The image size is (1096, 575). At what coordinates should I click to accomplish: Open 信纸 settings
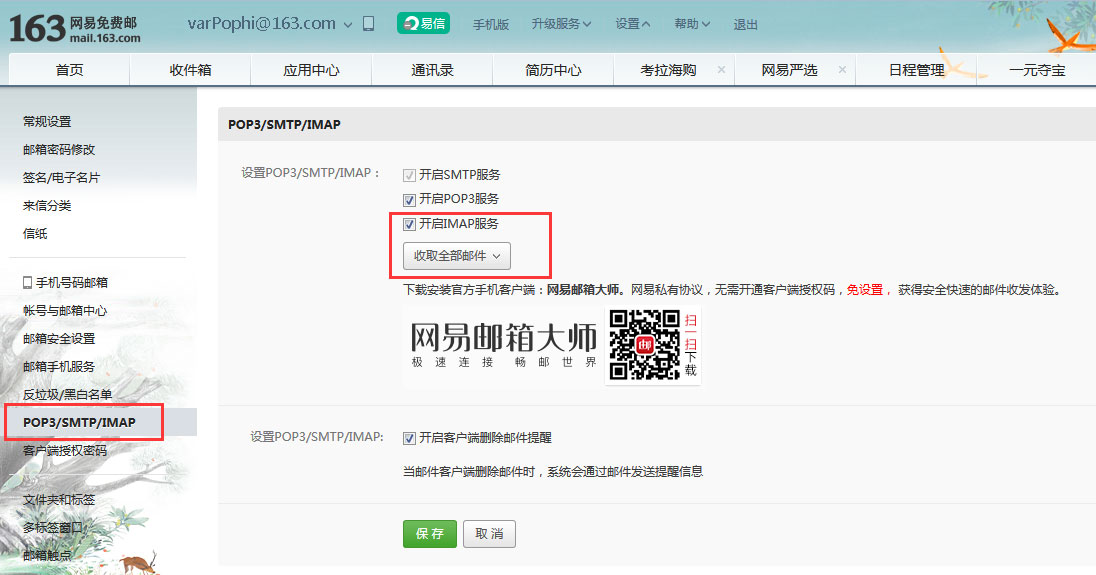[x=35, y=233]
